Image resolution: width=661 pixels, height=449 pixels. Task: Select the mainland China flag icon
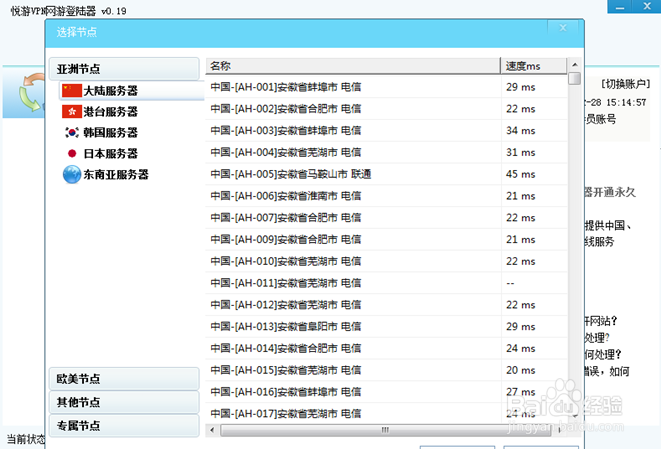coord(72,90)
